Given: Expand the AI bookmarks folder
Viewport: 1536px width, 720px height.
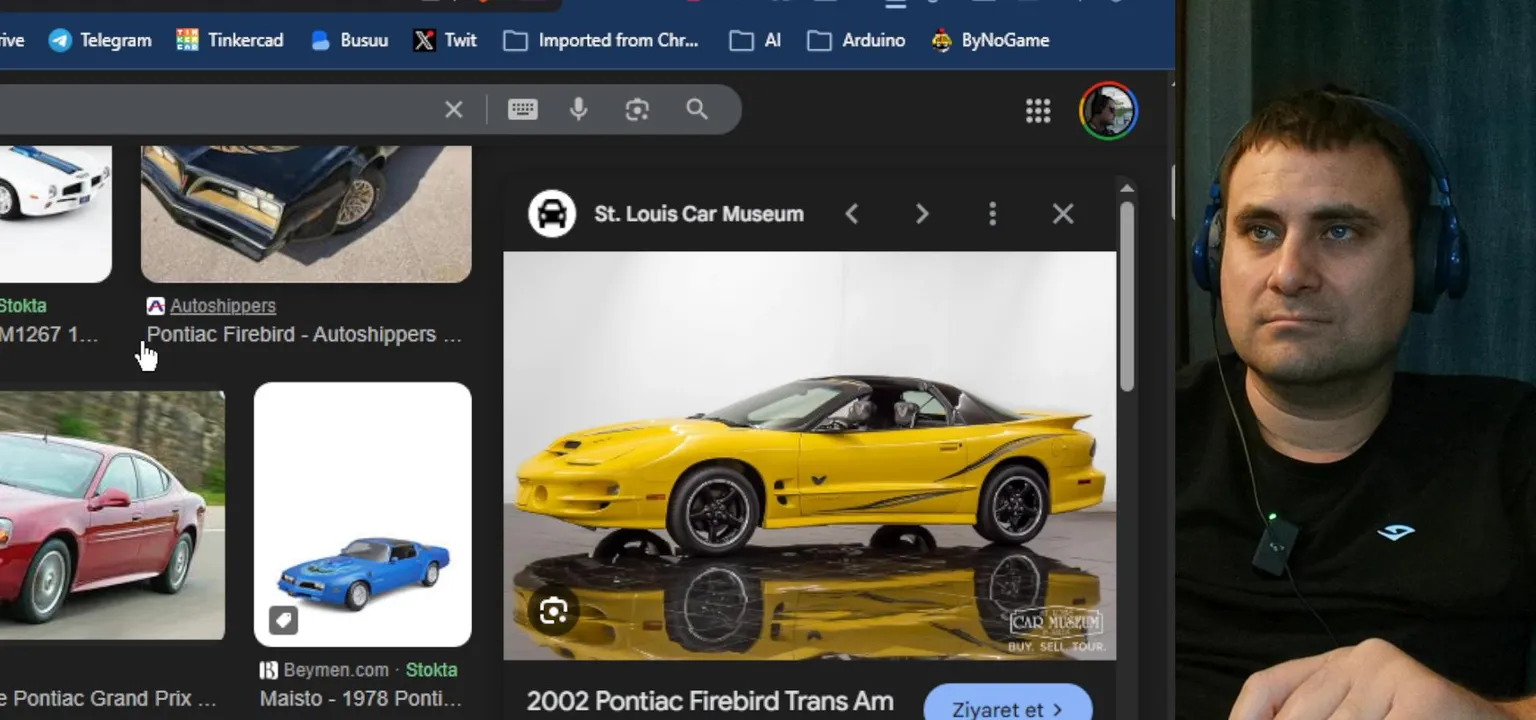Looking at the screenshot, I should (755, 40).
